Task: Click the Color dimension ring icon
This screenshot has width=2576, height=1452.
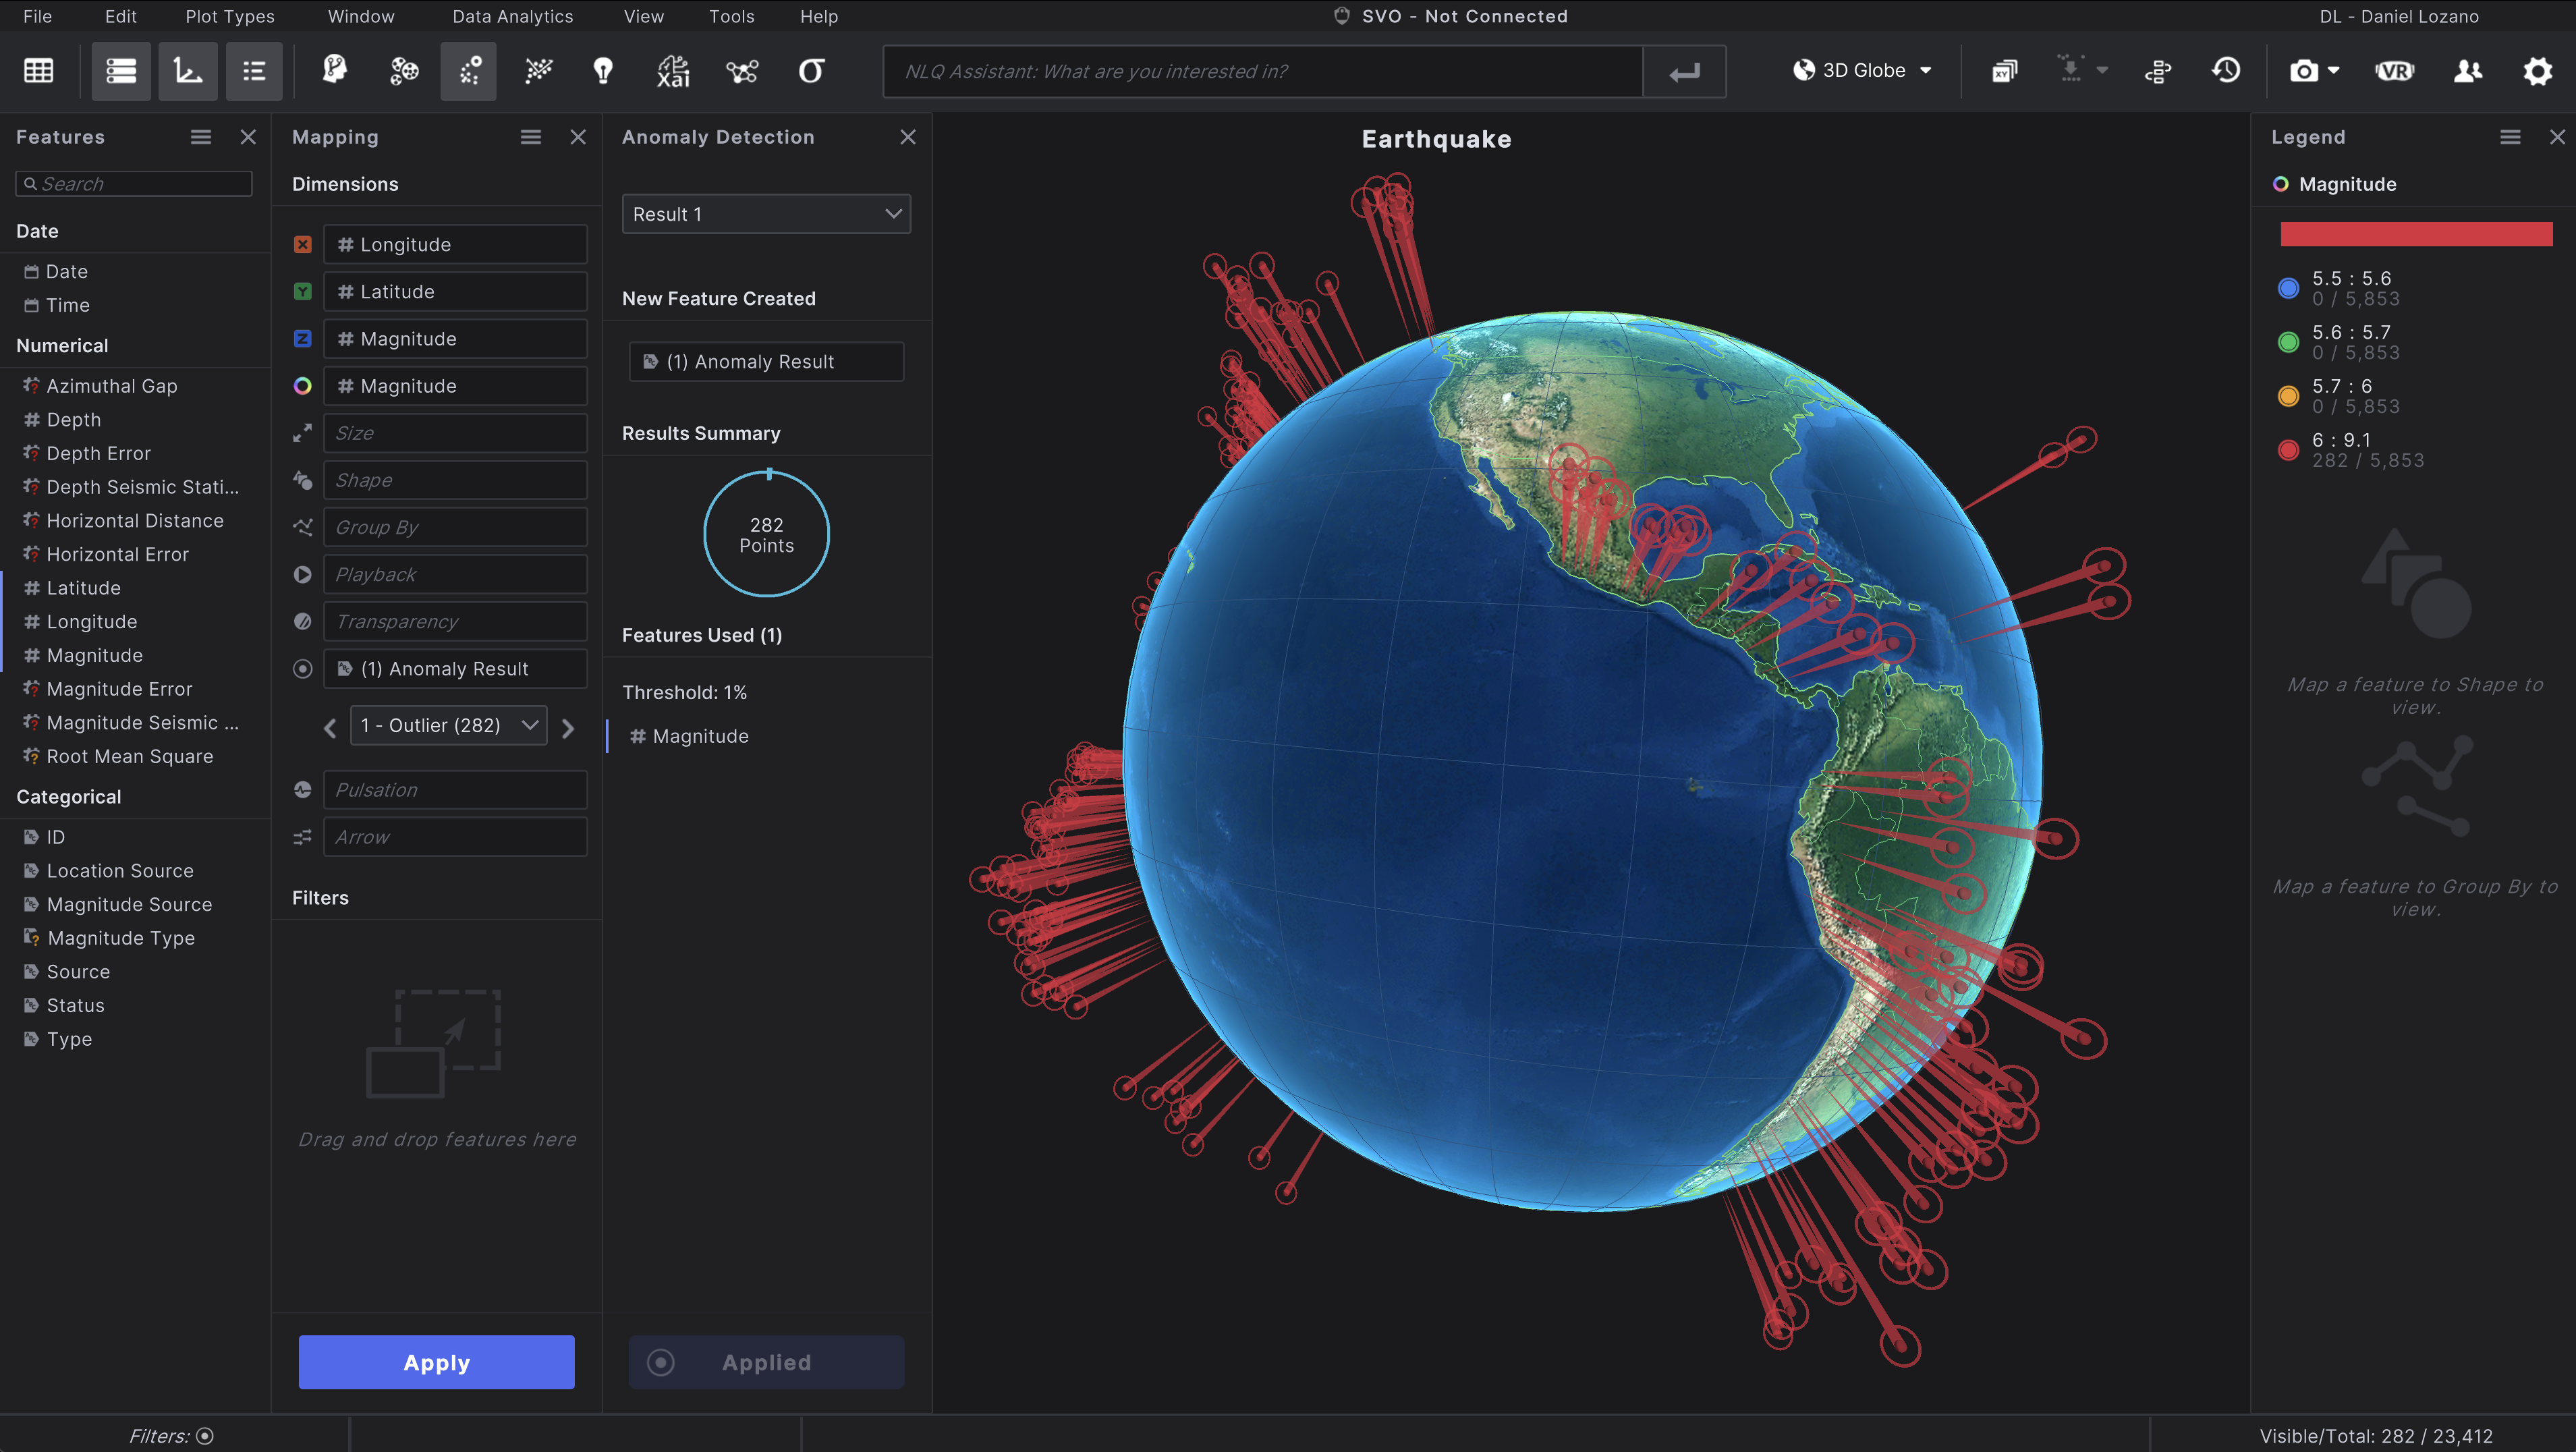Action: point(303,386)
